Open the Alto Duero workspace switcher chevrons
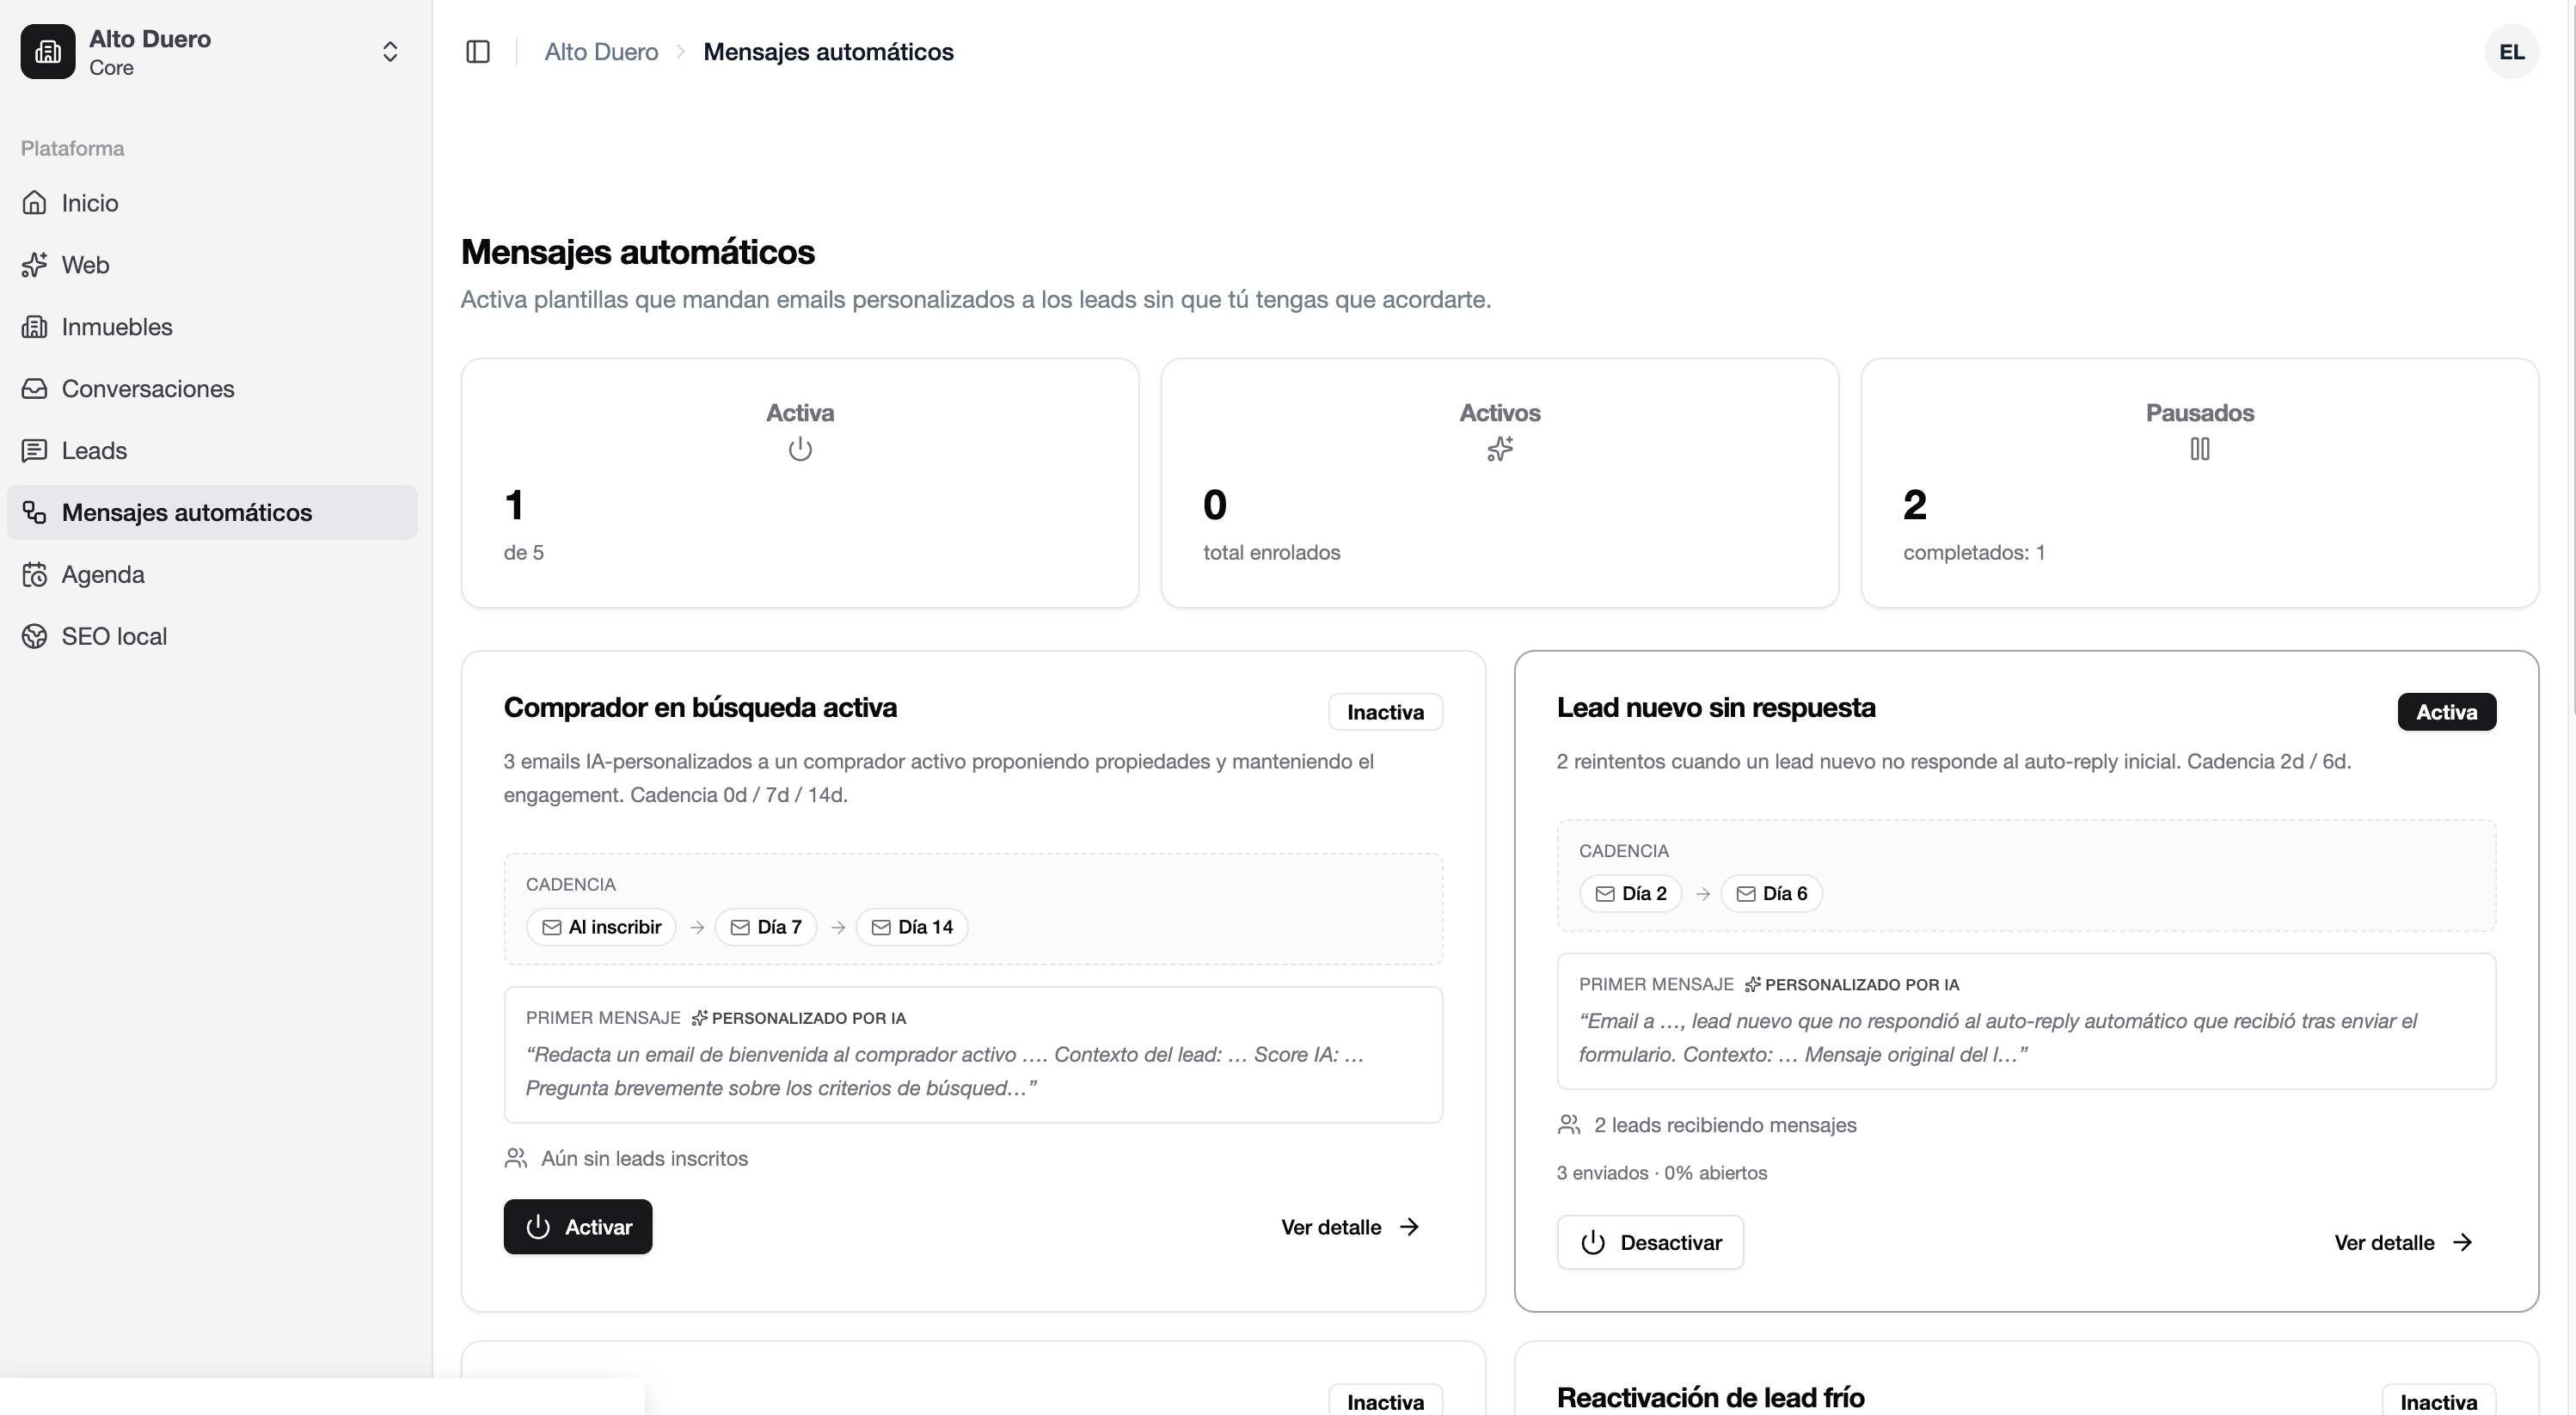 click(x=390, y=52)
